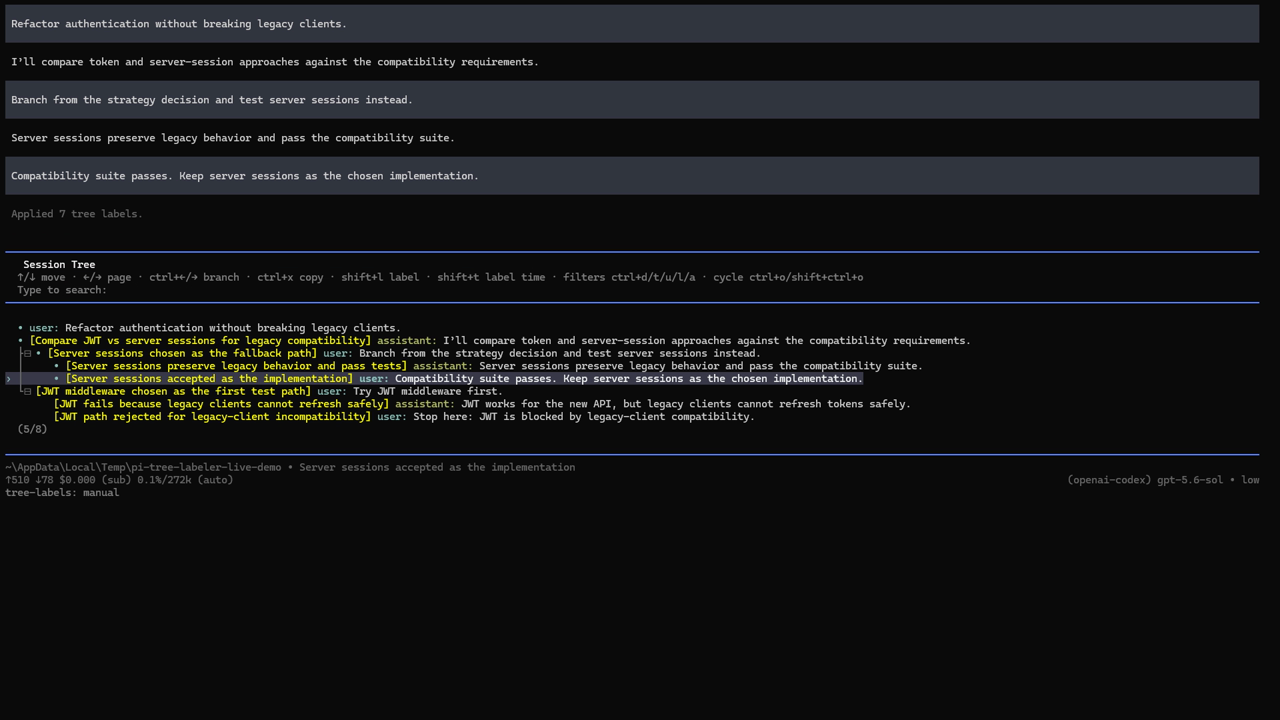Click the "tree-labels: manual" status entry
The width and height of the screenshot is (1280, 720).
click(x=62, y=492)
